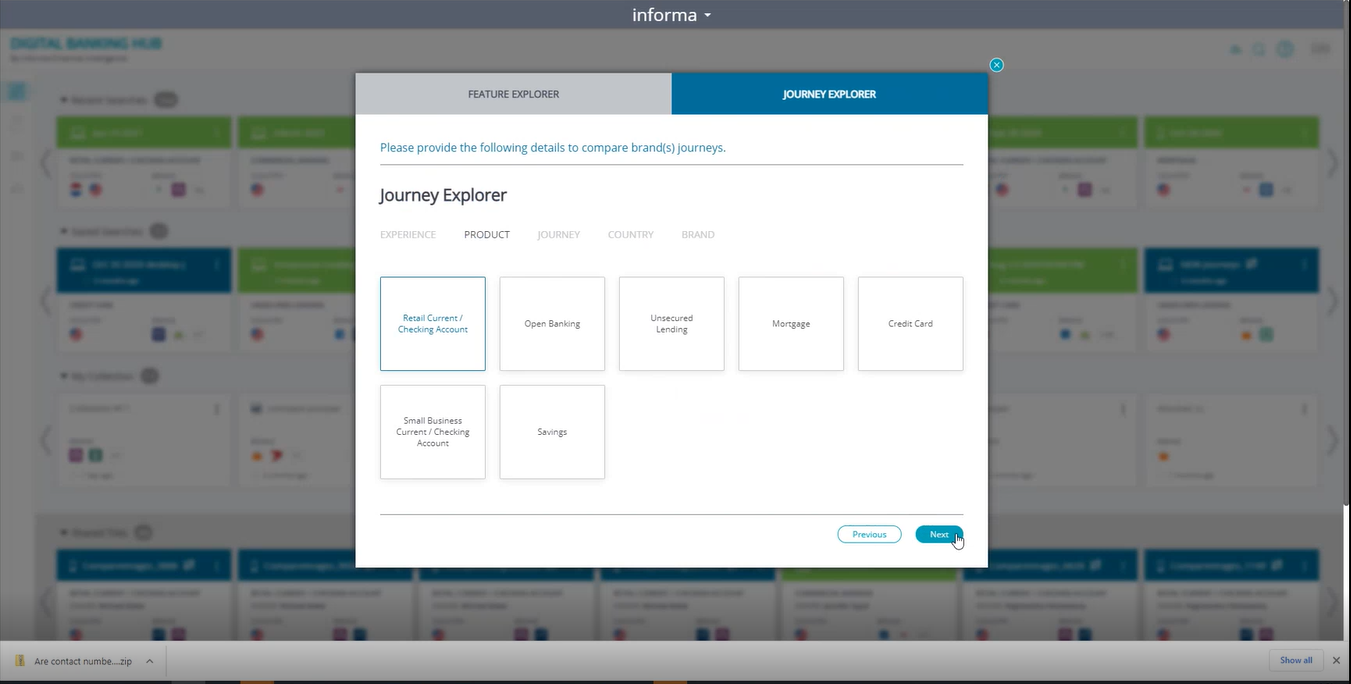Select the Journey Explorer tab
Screen dimensions: 1351x684
tap(829, 94)
